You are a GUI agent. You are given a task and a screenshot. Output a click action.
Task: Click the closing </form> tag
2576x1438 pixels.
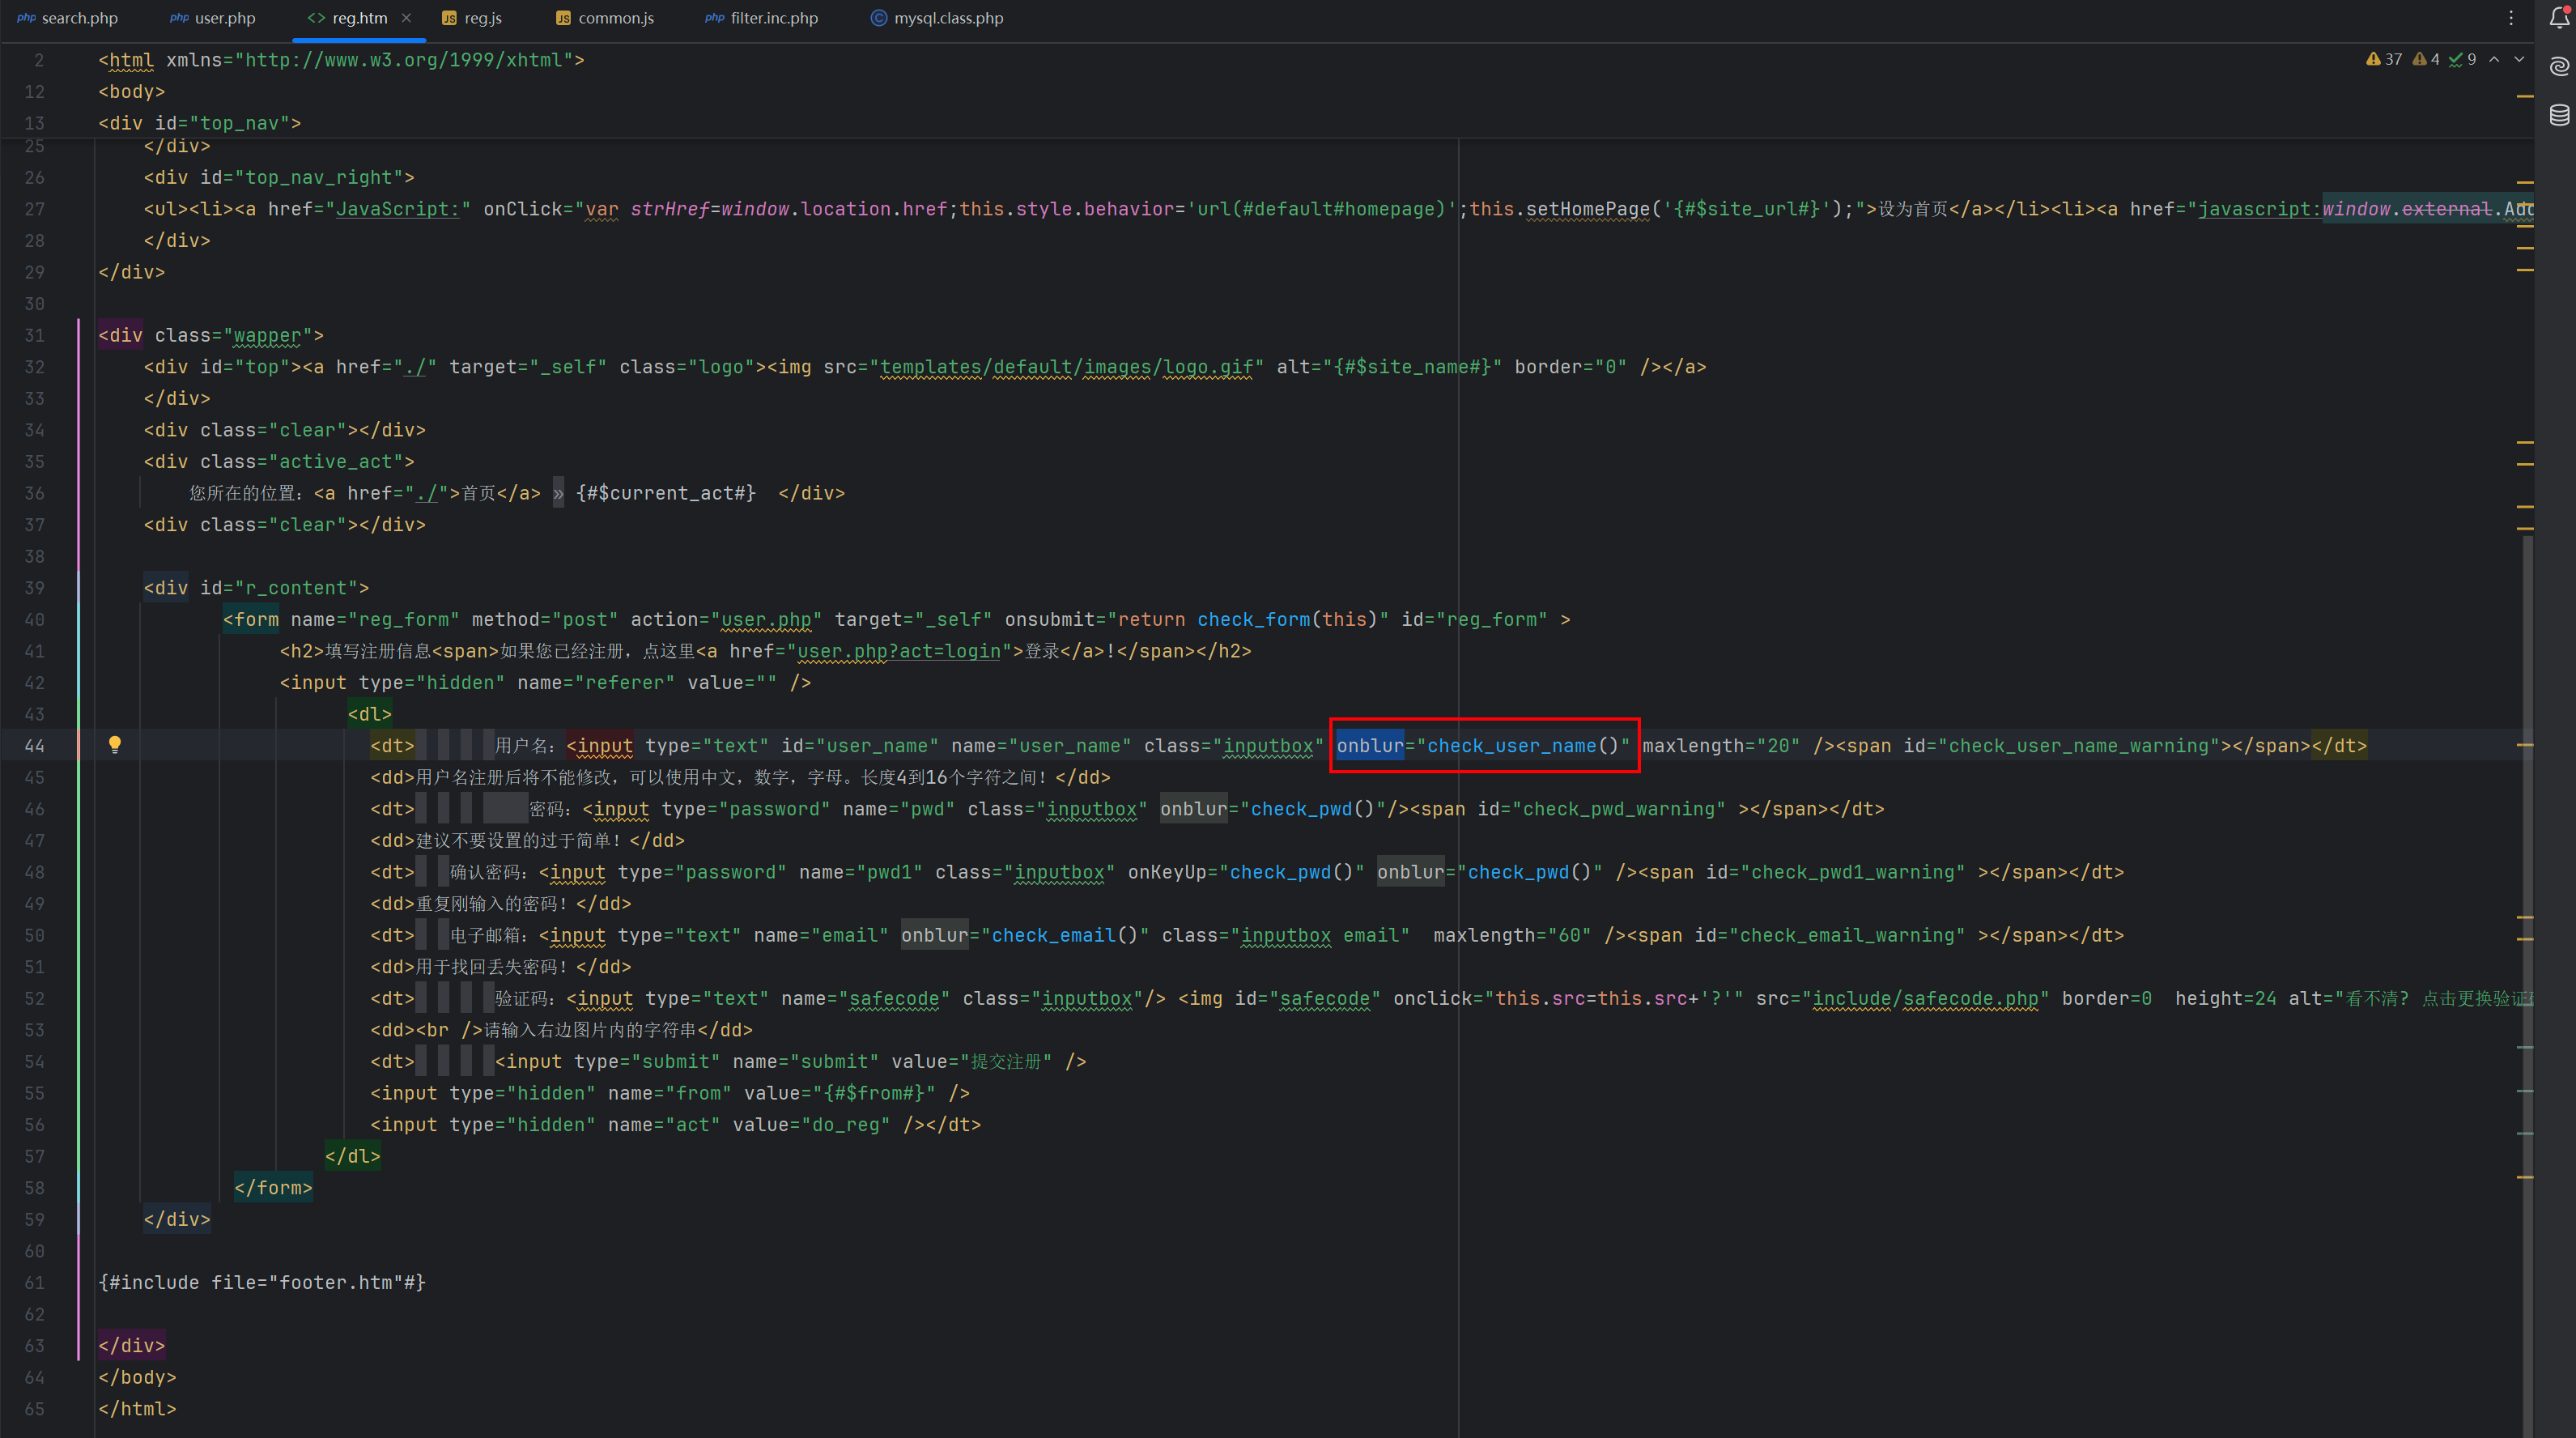[273, 1188]
